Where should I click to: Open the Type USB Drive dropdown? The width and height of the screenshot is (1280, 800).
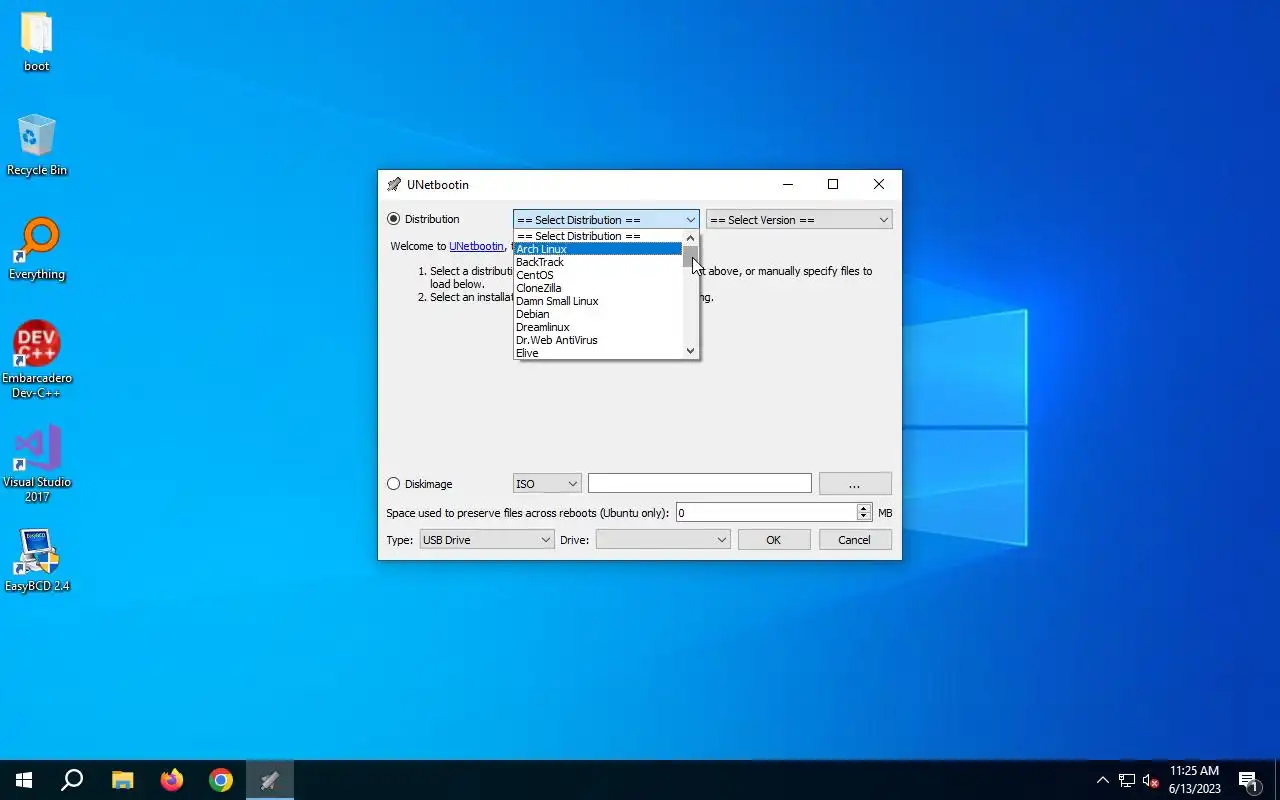coord(486,540)
